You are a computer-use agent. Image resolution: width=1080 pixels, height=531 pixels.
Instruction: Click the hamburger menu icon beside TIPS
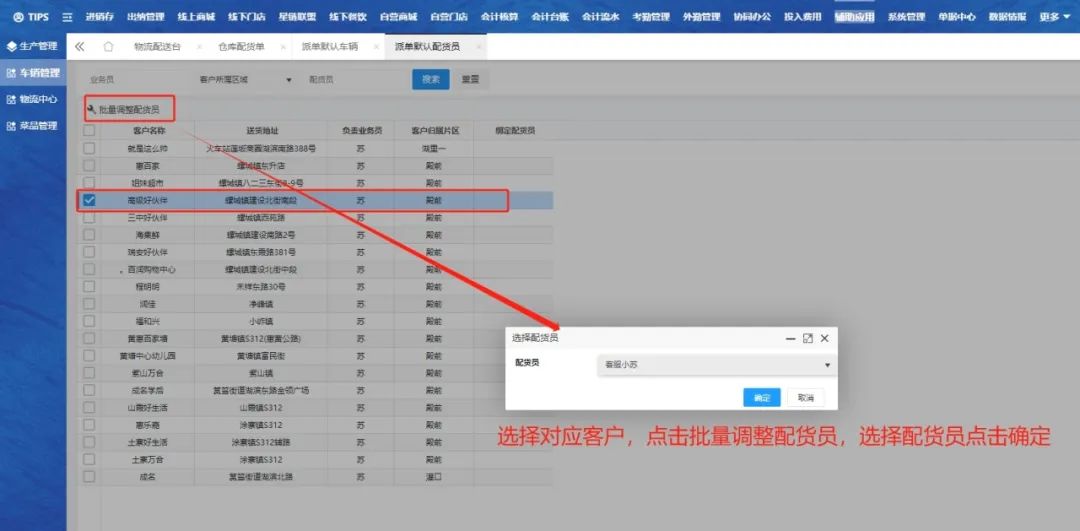(67, 17)
